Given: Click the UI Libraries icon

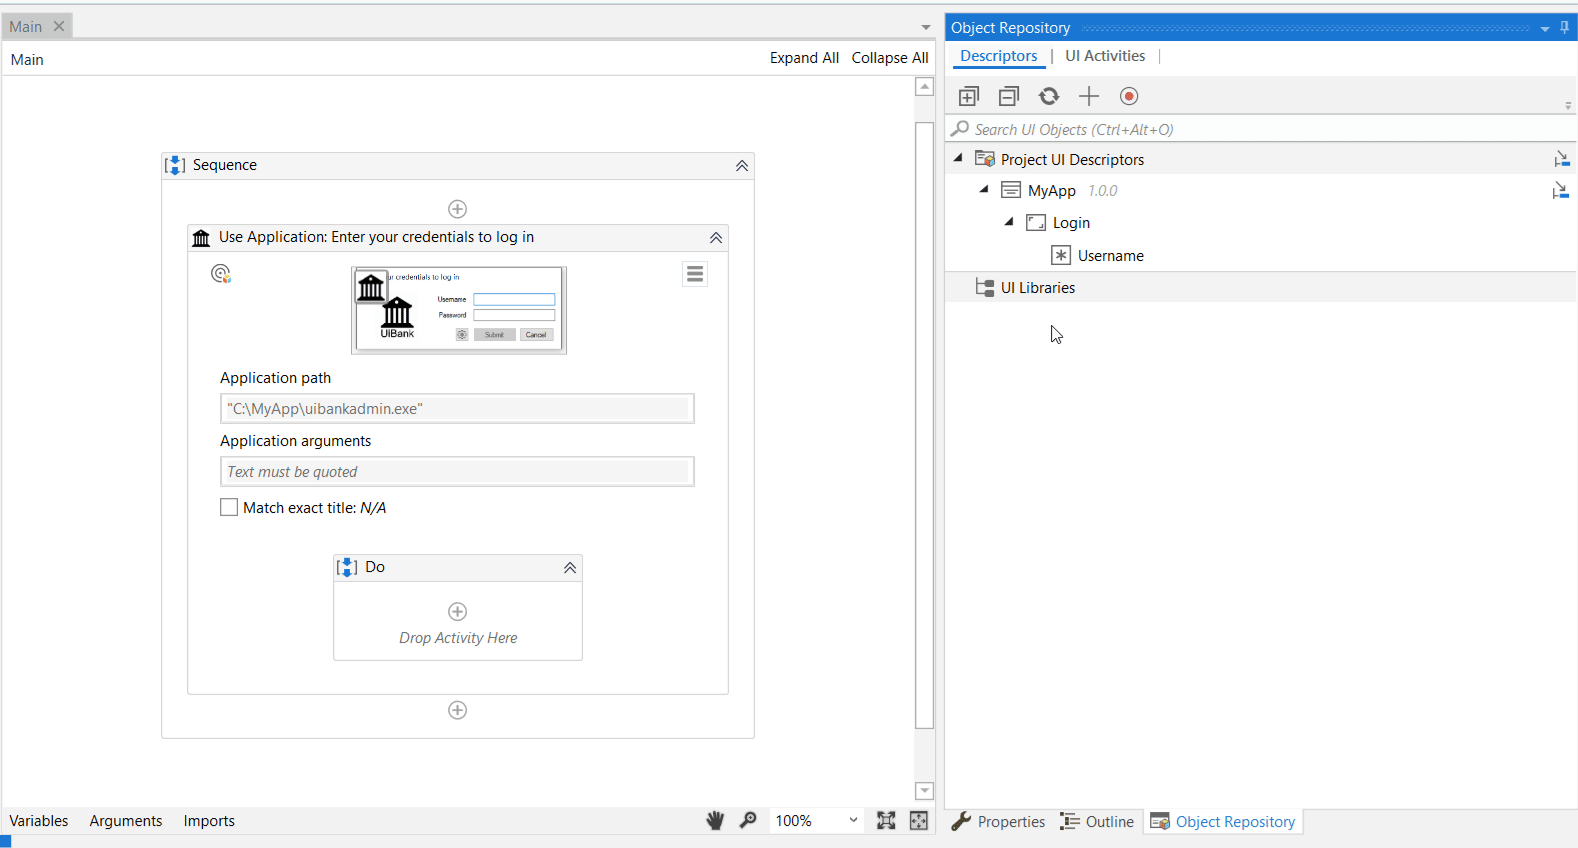Looking at the screenshot, I should click(x=985, y=287).
